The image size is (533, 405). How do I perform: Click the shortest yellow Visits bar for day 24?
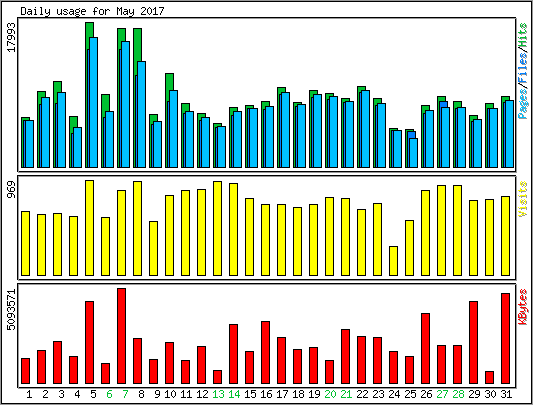click(394, 261)
